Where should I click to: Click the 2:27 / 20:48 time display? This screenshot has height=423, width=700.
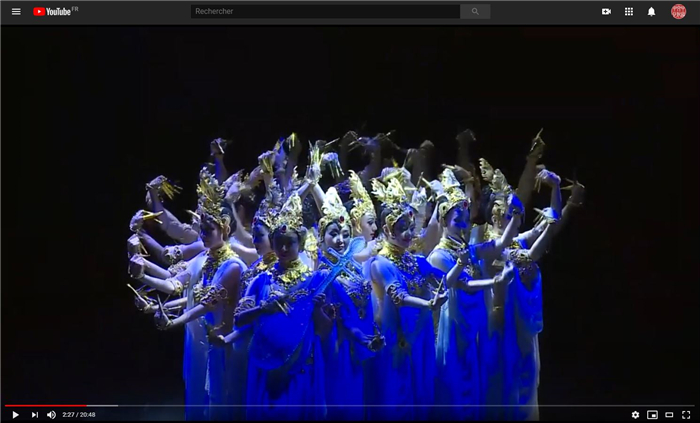(x=79, y=414)
